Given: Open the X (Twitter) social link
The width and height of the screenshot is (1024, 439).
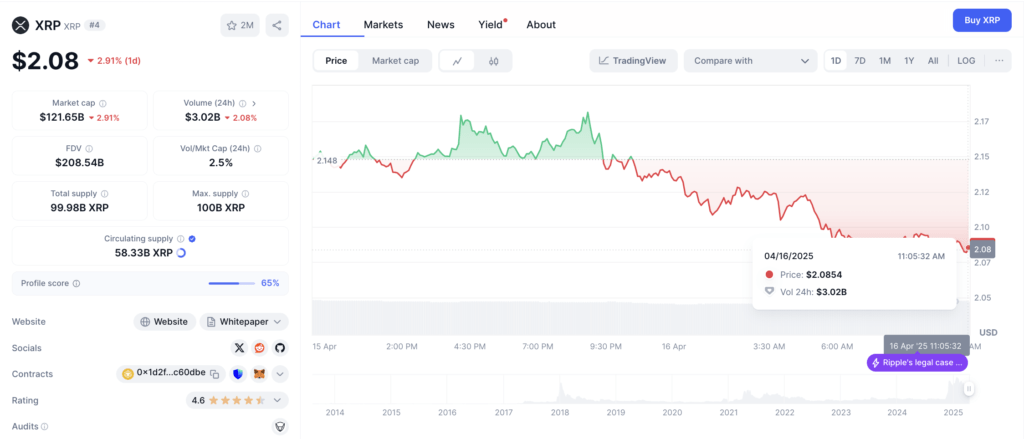Looking at the screenshot, I should coord(240,348).
